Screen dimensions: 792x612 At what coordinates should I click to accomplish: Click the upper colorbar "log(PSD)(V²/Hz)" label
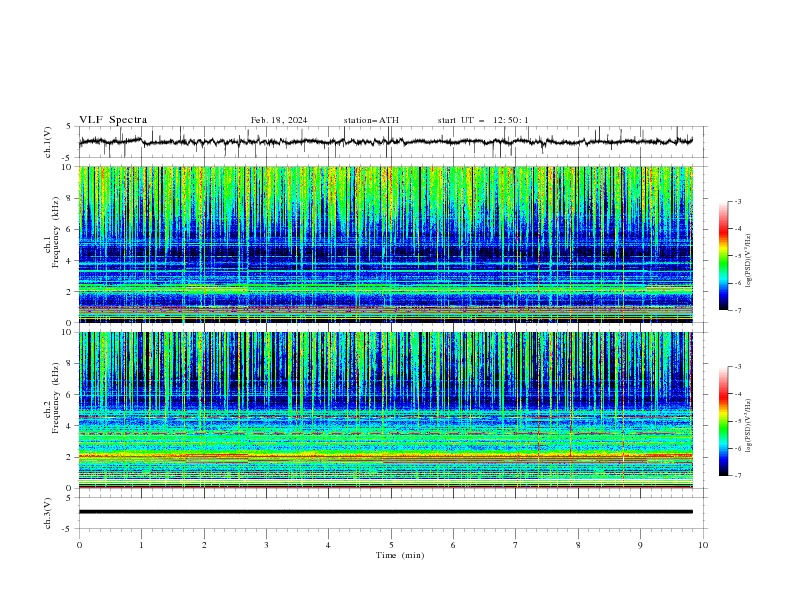click(749, 261)
